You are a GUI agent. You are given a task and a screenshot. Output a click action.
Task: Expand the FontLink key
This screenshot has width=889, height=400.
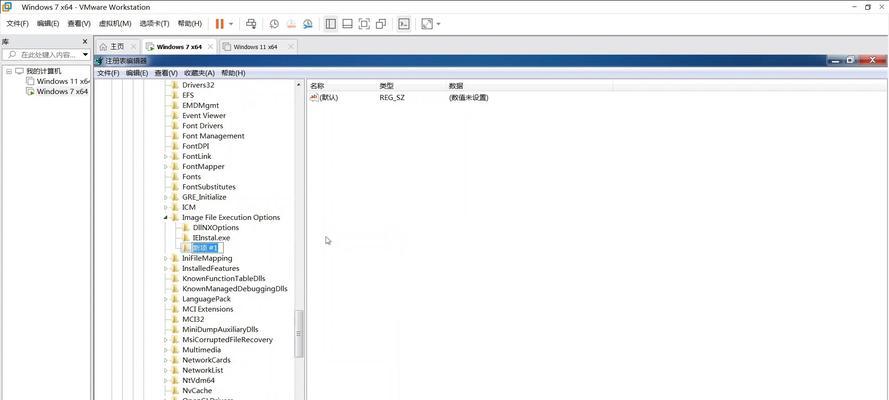pyautogui.click(x=166, y=156)
